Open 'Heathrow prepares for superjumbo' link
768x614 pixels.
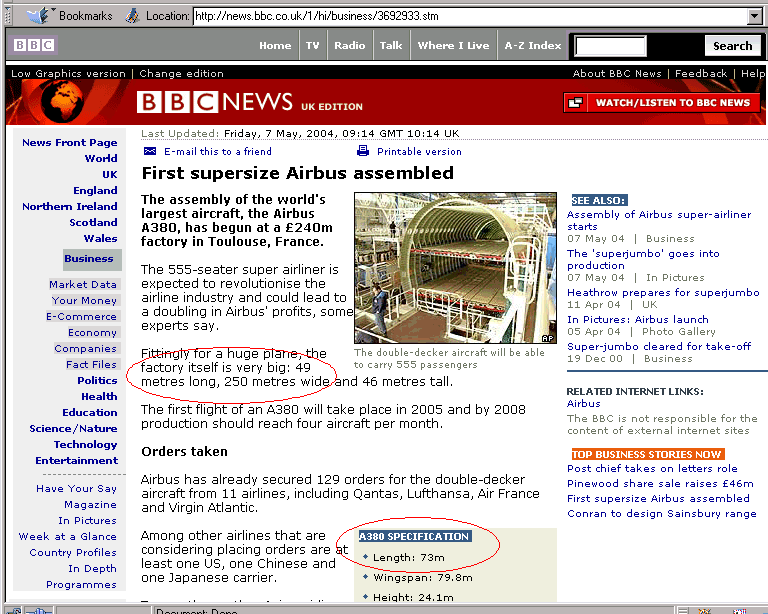tap(663, 293)
